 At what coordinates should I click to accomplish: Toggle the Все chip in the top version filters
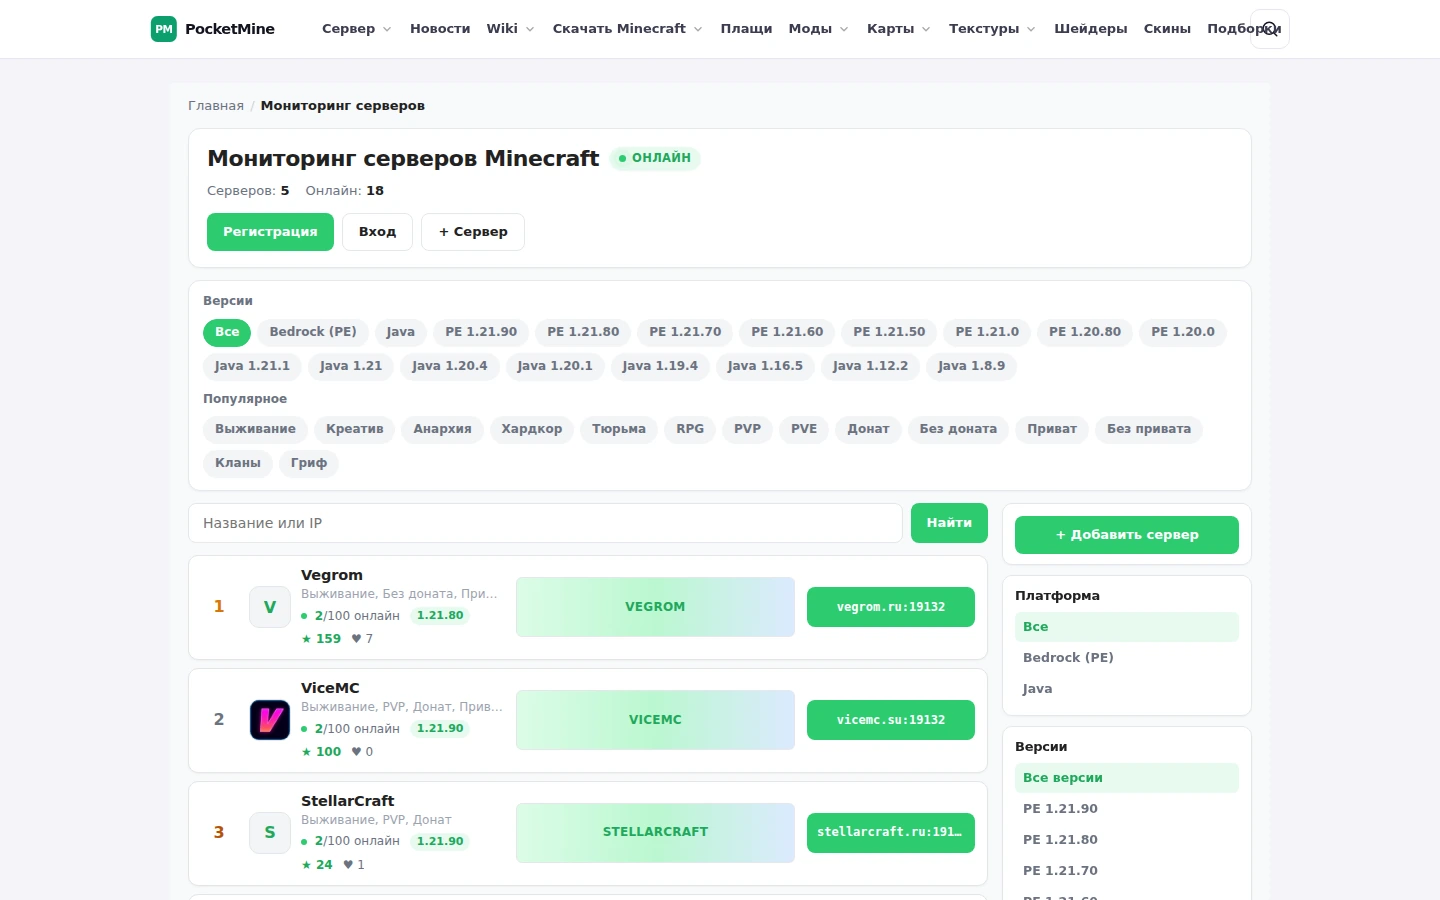(x=227, y=332)
